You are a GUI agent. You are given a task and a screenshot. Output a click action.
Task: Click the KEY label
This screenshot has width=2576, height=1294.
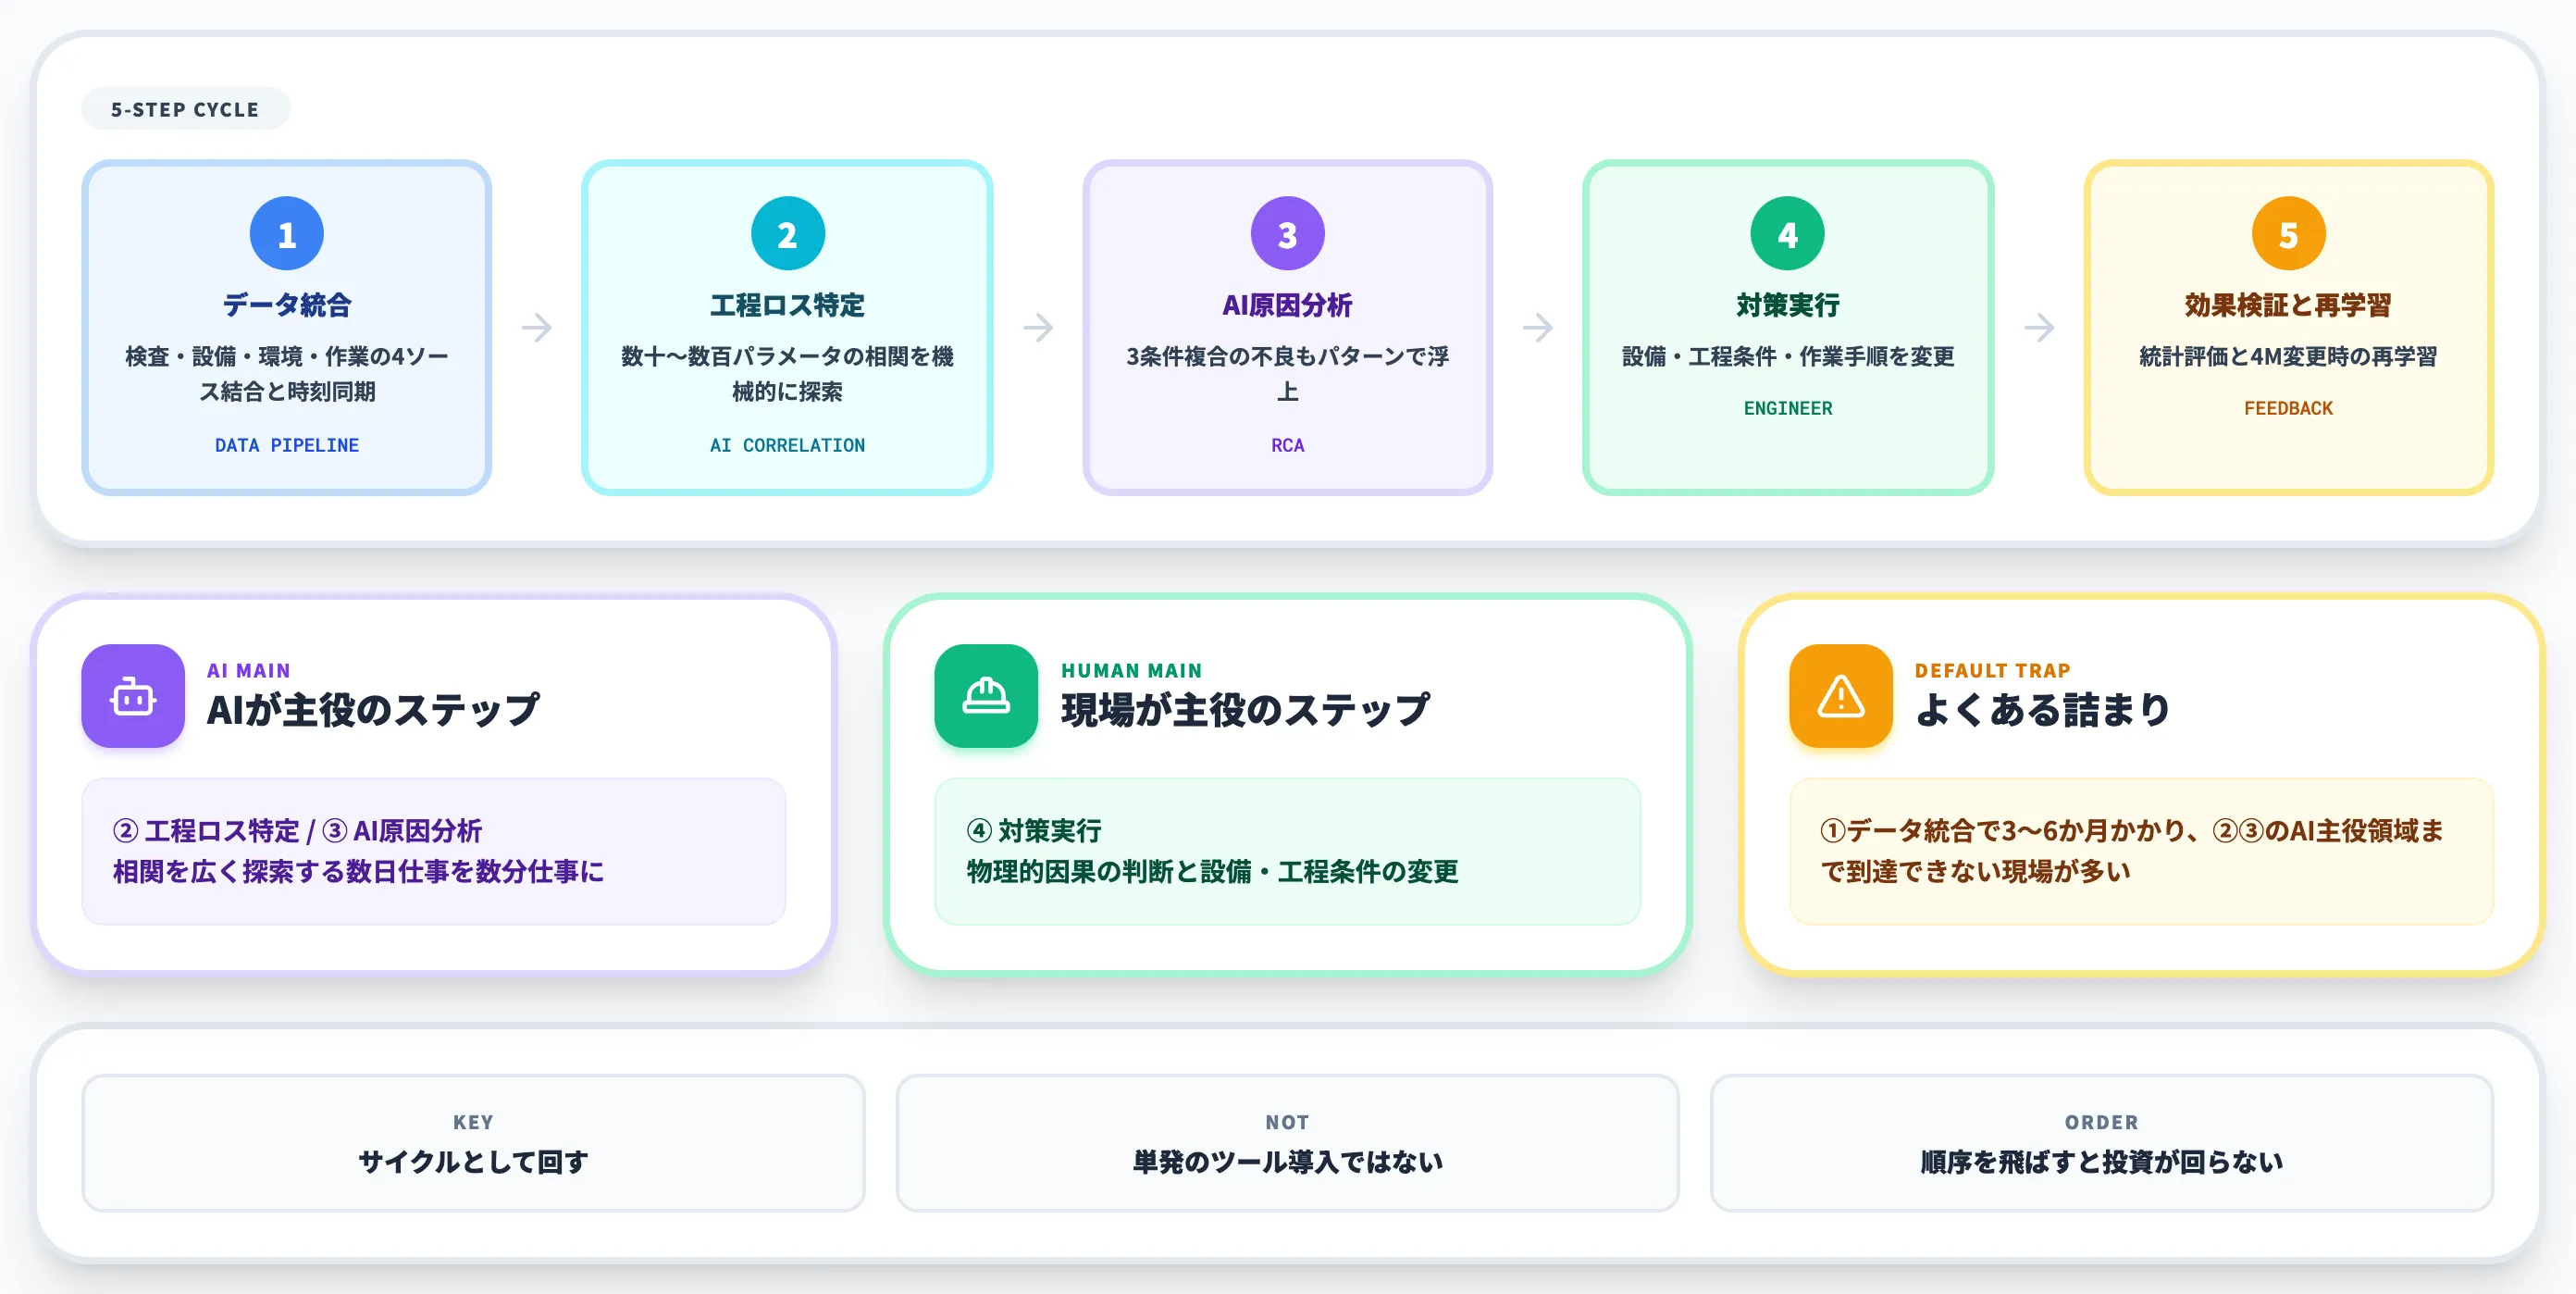pos(474,1122)
